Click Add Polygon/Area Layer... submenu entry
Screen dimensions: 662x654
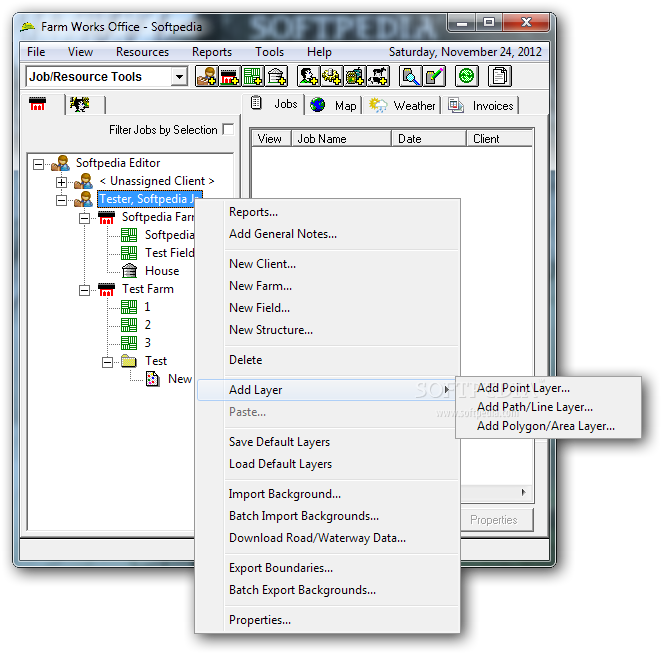(548, 426)
